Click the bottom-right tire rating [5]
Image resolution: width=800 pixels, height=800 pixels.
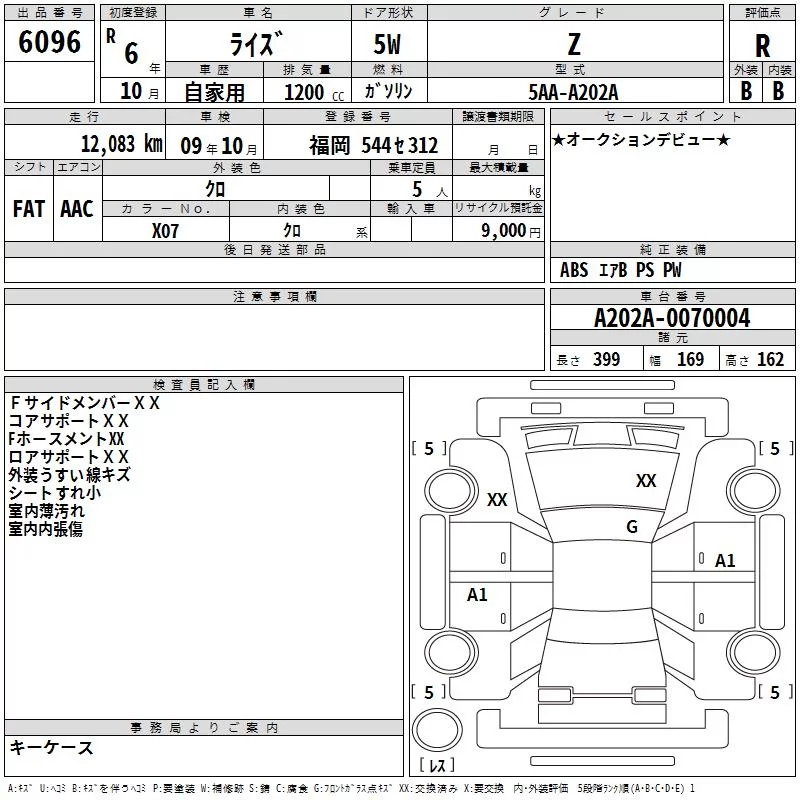click(x=774, y=692)
